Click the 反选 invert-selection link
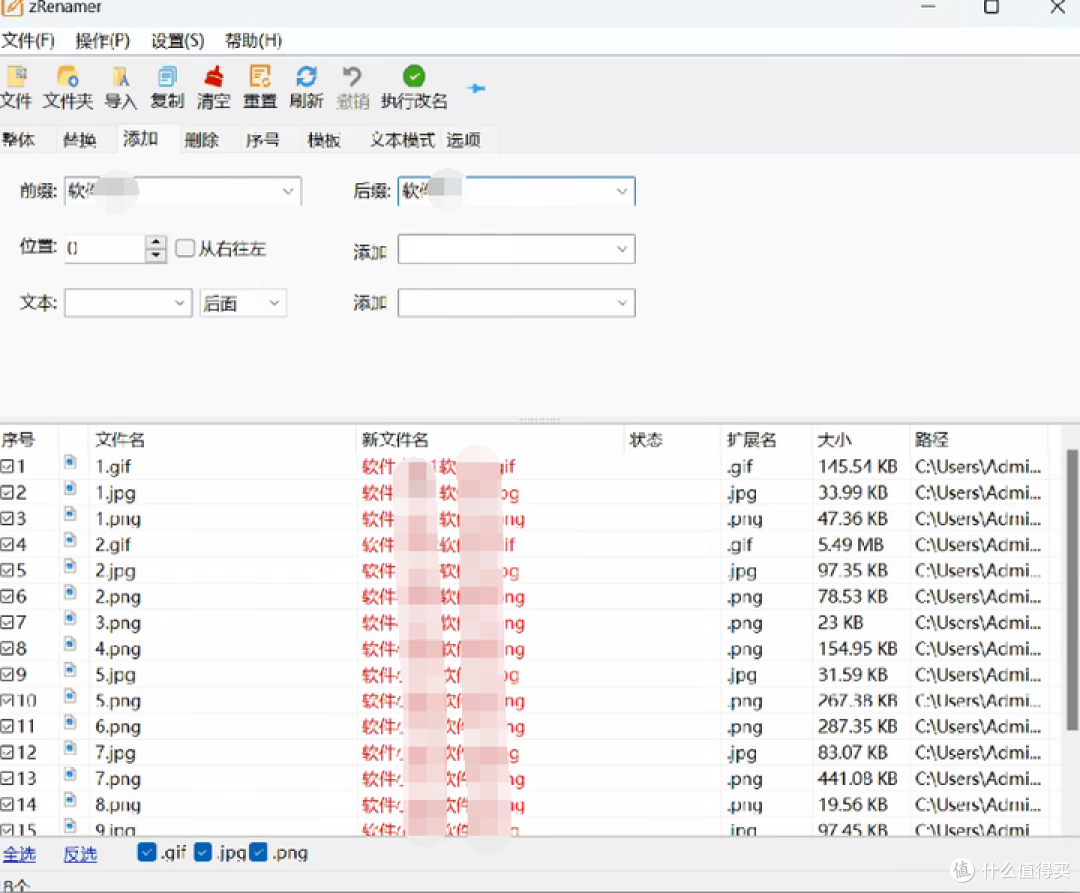 pyautogui.click(x=80, y=854)
